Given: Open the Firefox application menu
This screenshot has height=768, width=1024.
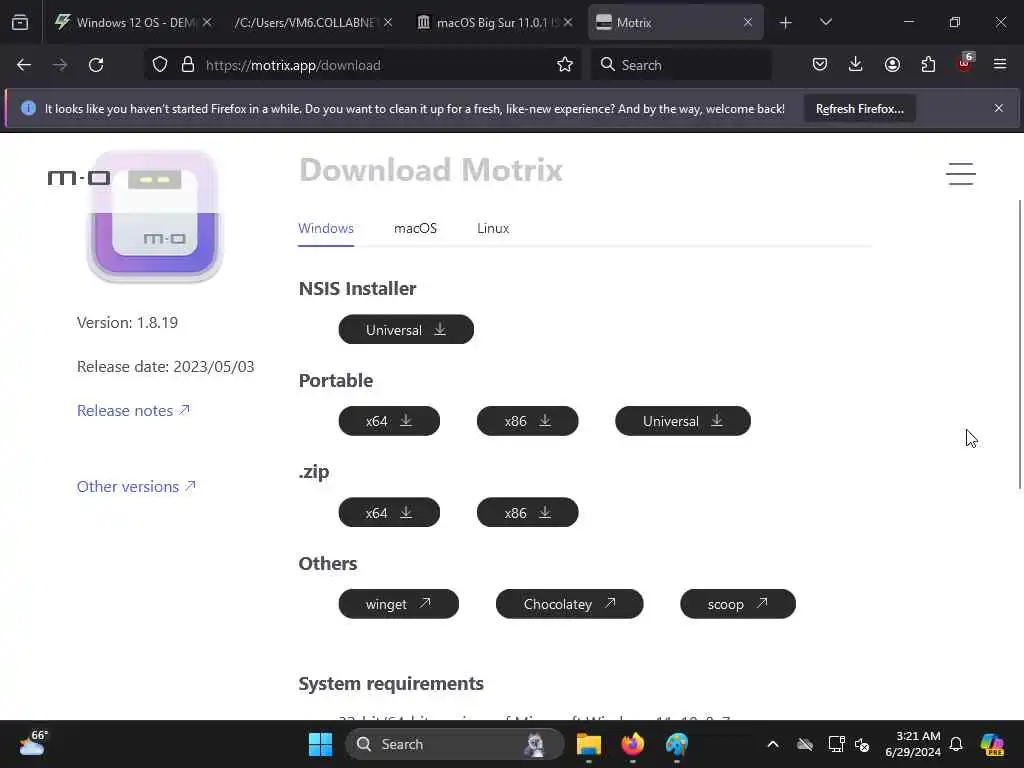Looking at the screenshot, I should [x=1000, y=65].
